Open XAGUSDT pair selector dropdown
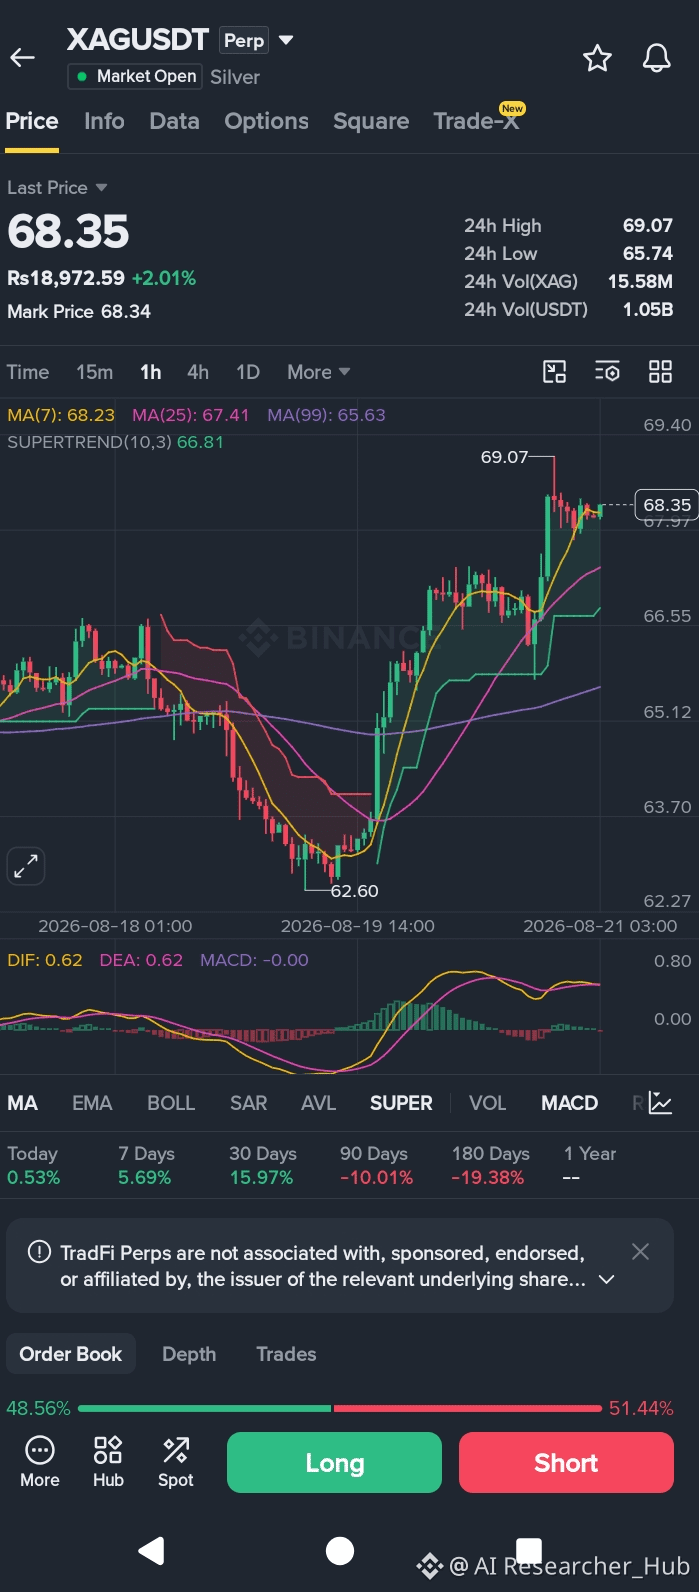The height and width of the screenshot is (1592, 699). click(286, 40)
